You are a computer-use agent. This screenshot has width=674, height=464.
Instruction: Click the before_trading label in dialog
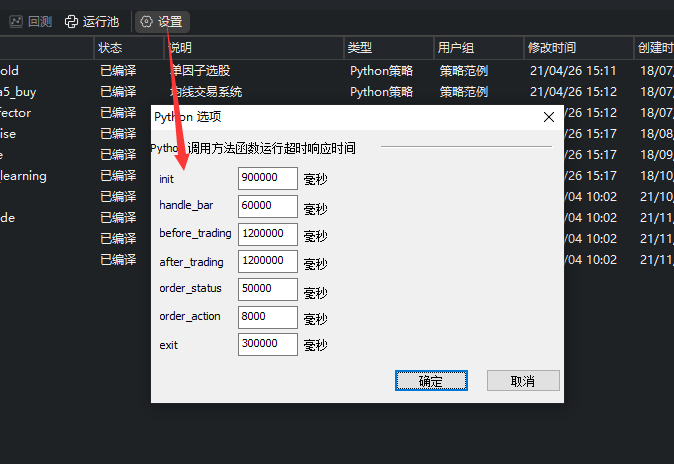coord(195,233)
